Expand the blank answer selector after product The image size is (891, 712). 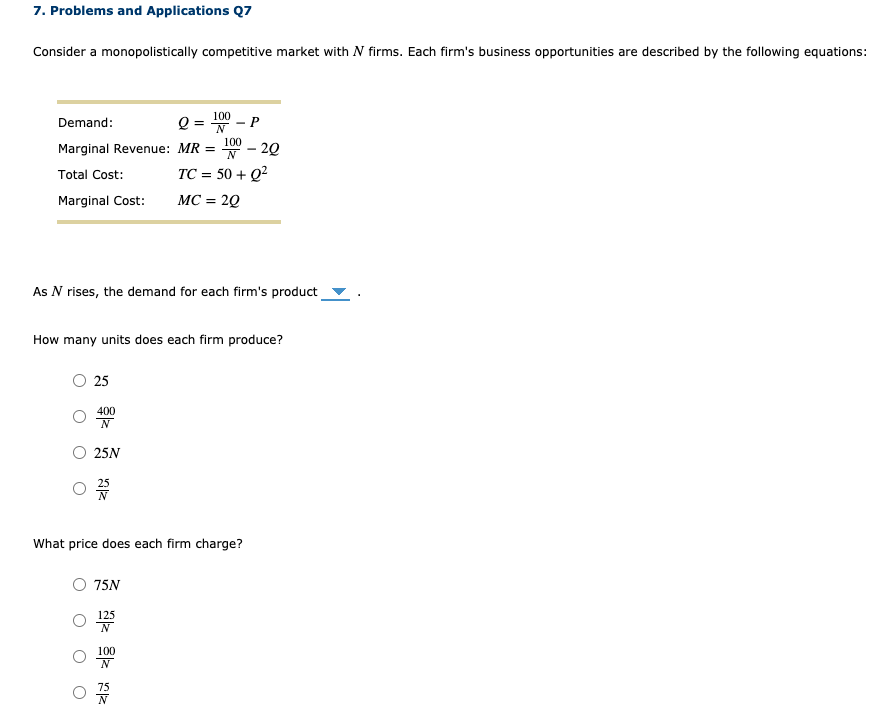pyautogui.click(x=336, y=292)
